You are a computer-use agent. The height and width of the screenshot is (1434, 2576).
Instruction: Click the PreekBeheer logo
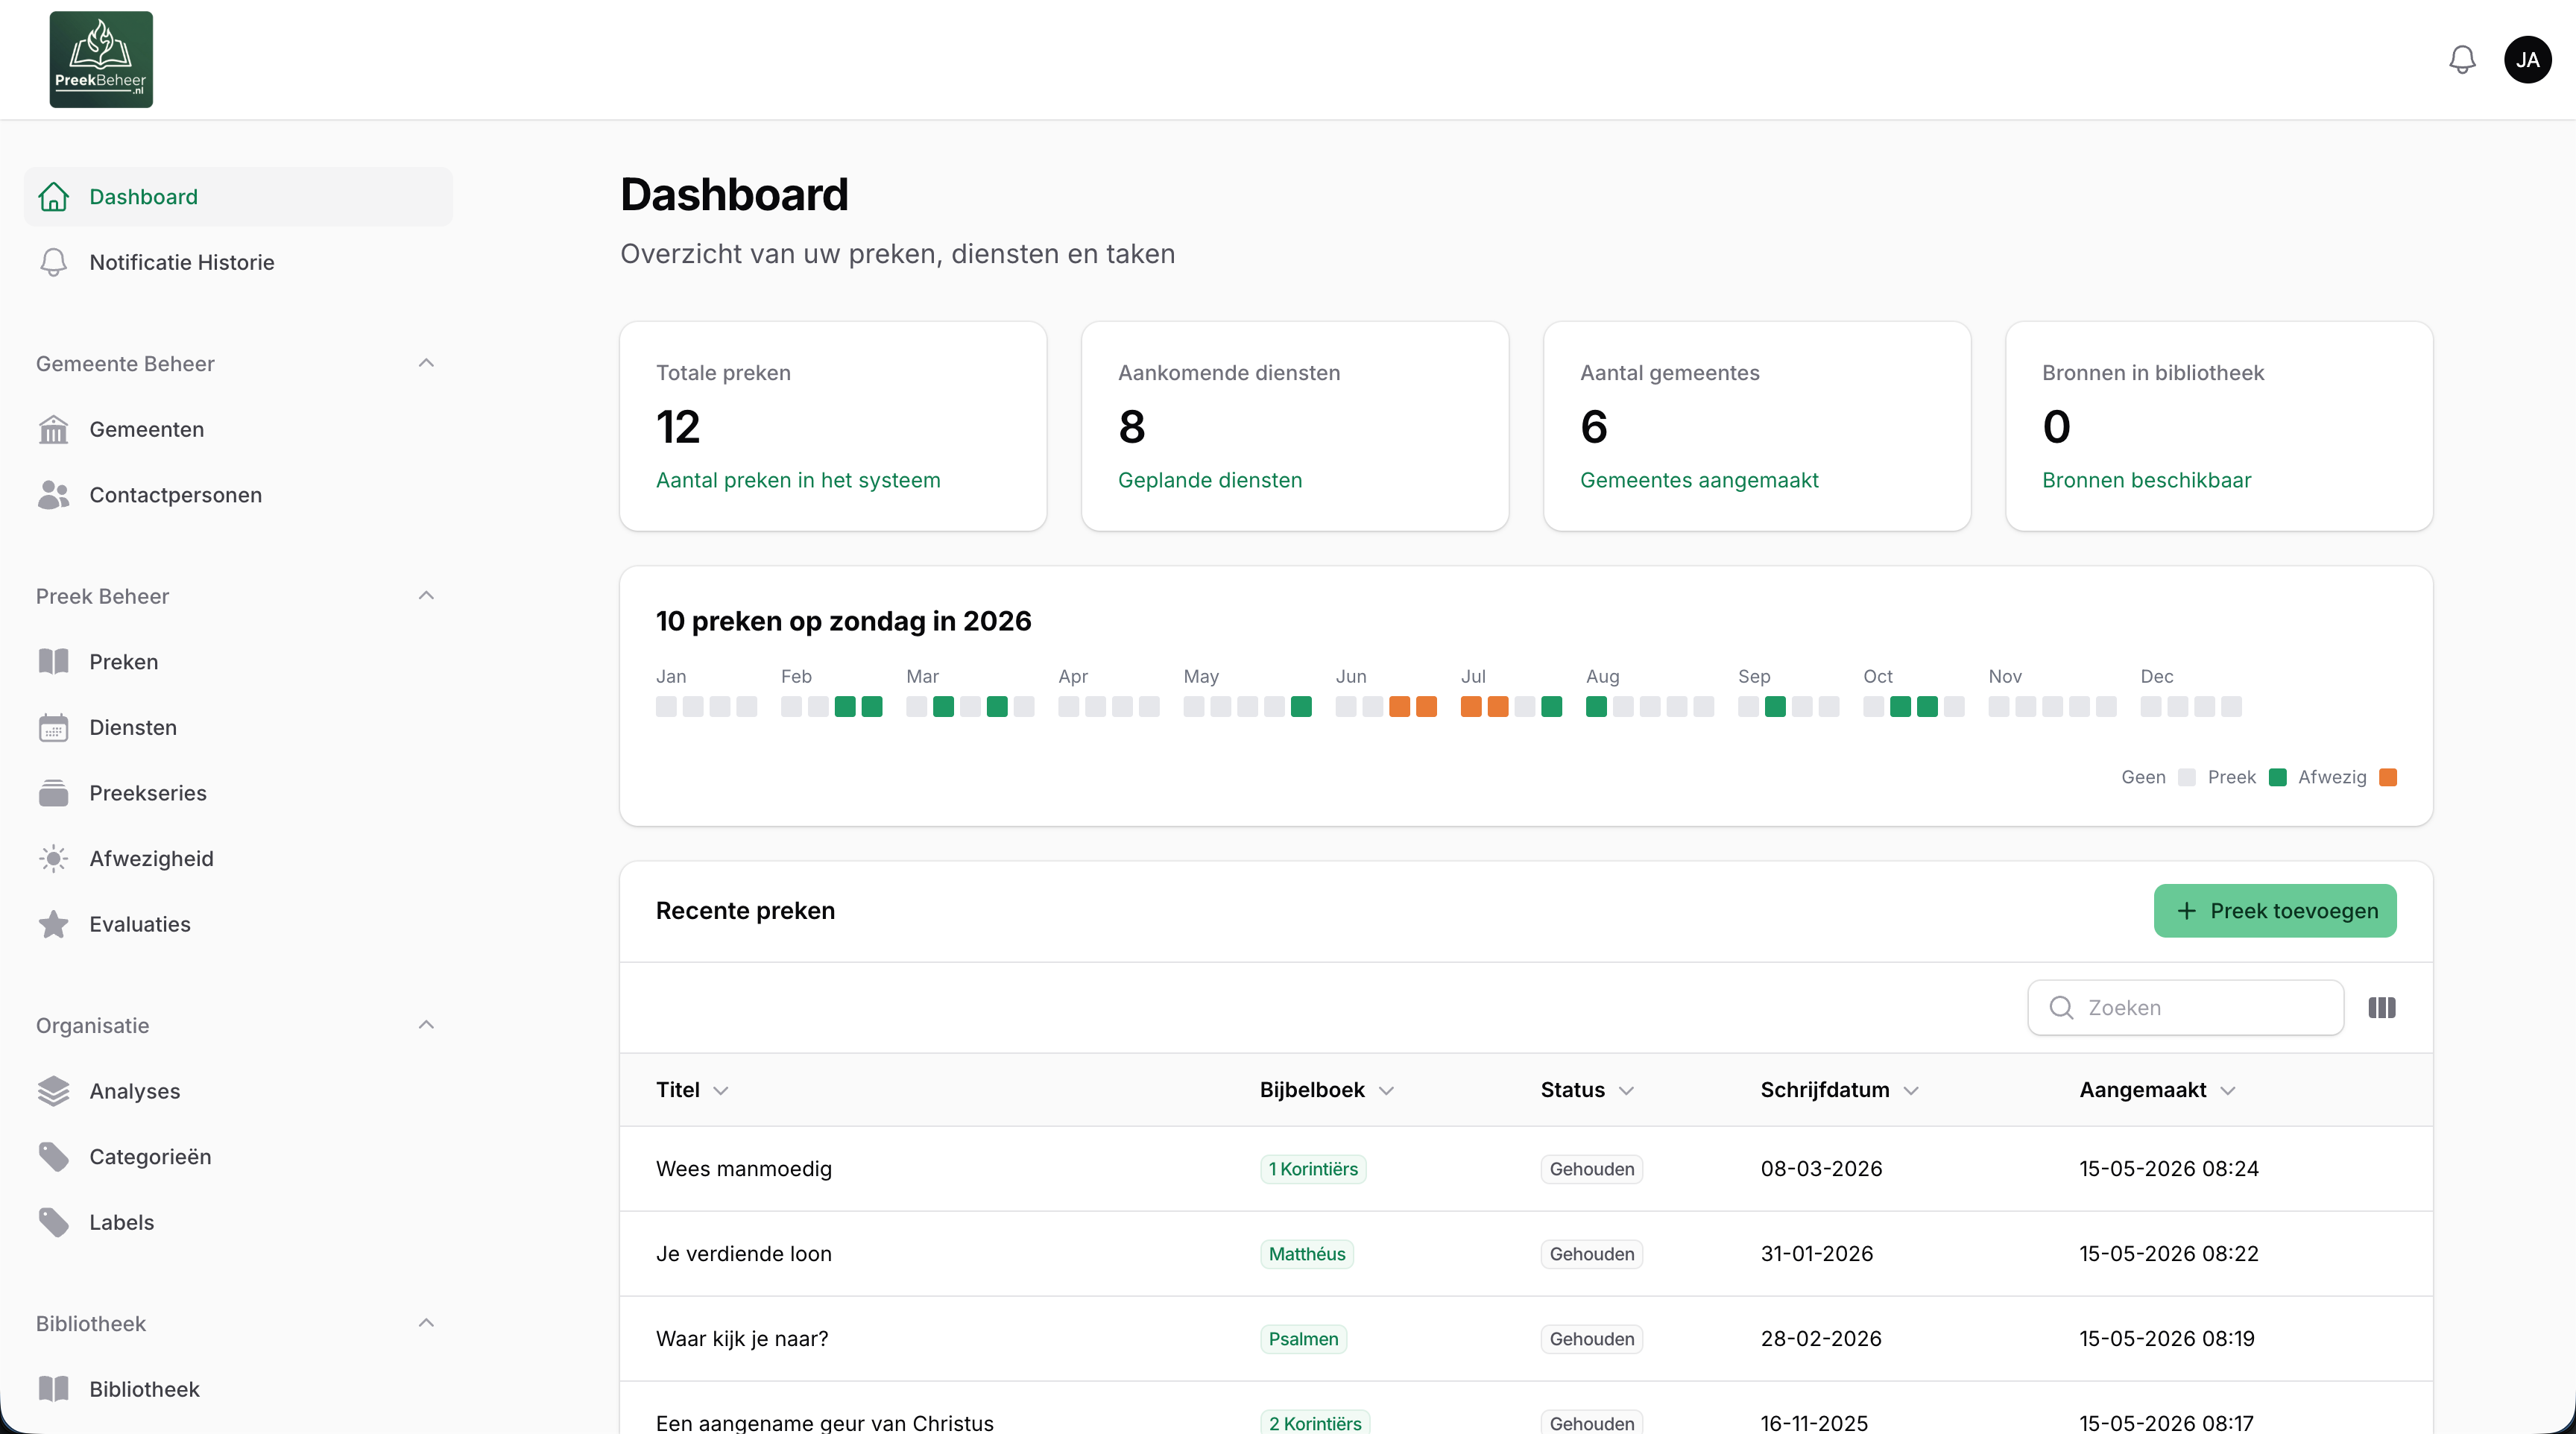(101, 59)
